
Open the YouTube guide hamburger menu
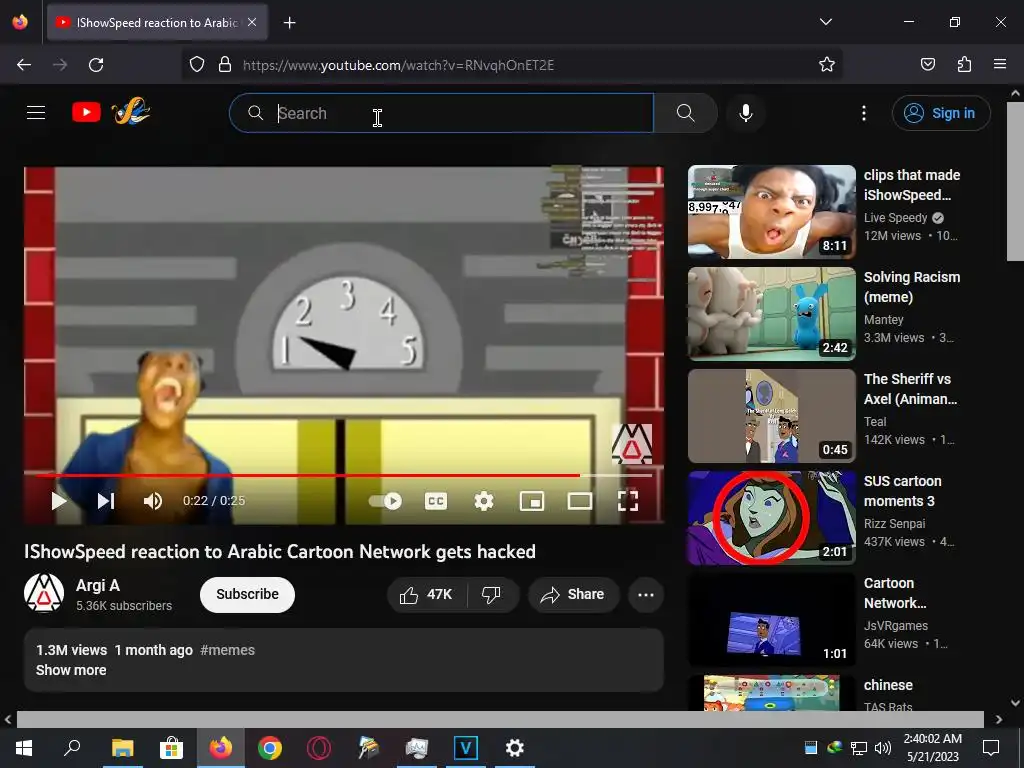36,112
